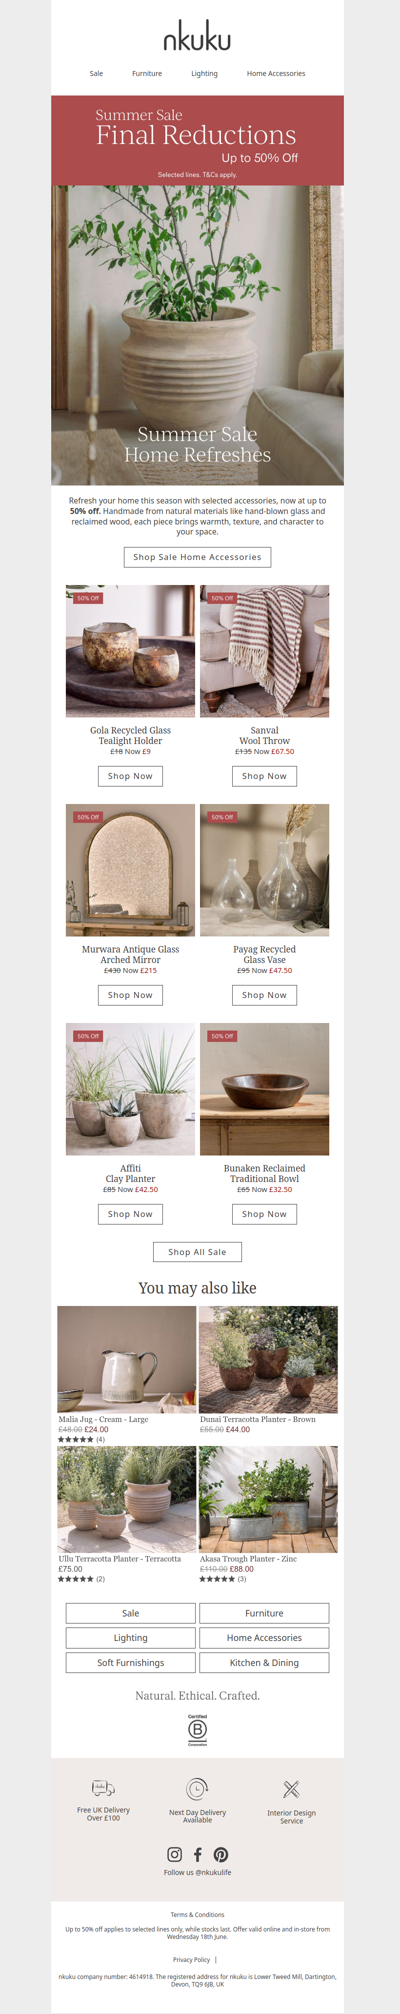Screen dimensions: 400x2014
Task: Open the Privacy Policy link
Action: 191,1960
